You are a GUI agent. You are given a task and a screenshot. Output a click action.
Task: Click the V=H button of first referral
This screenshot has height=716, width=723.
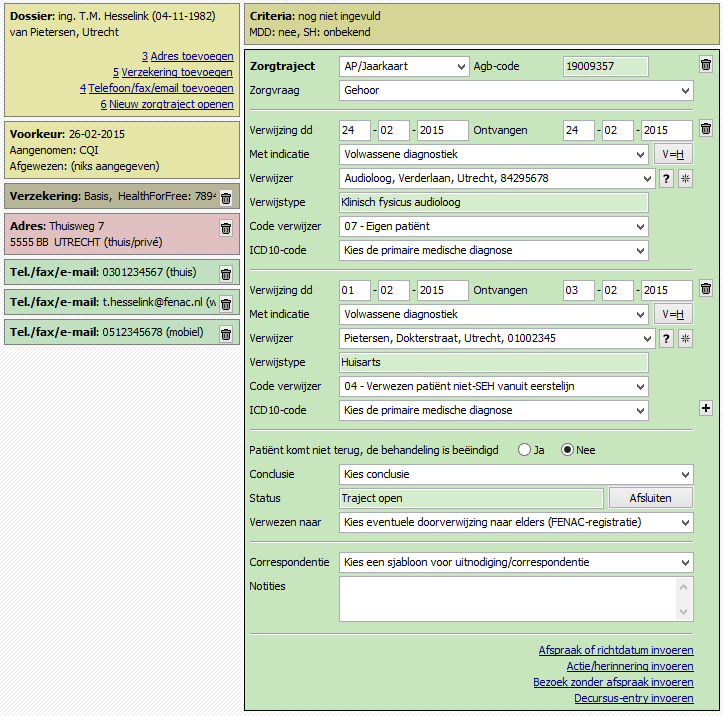click(x=673, y=155)
